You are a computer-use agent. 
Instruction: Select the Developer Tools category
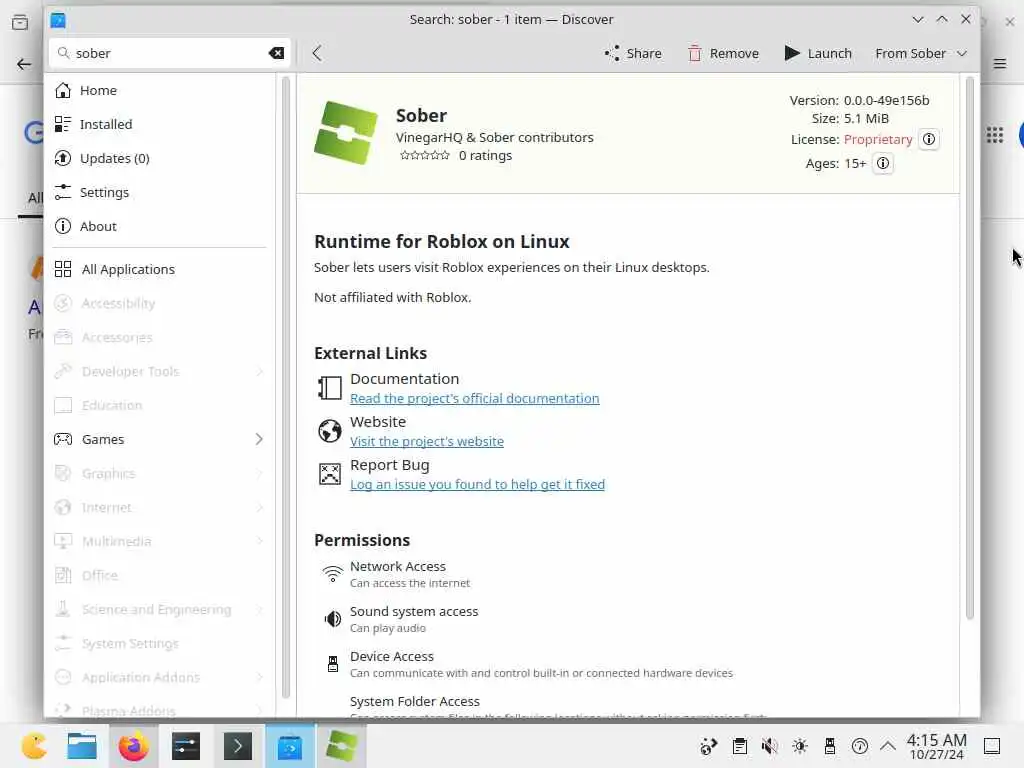pos(159,371)
